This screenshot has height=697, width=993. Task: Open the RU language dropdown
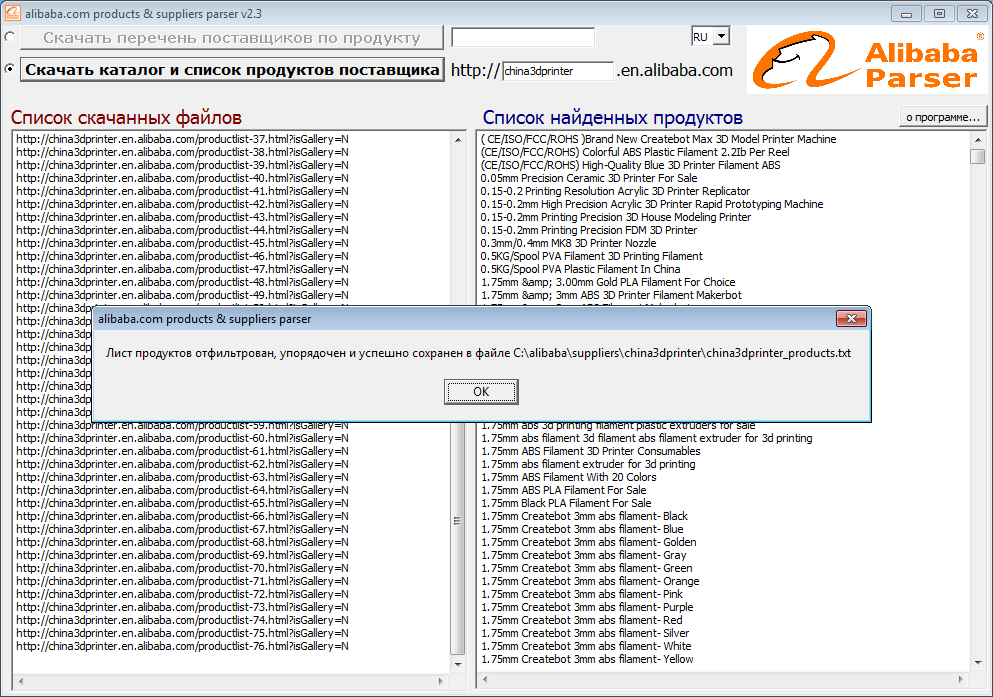tap(721, 36)
